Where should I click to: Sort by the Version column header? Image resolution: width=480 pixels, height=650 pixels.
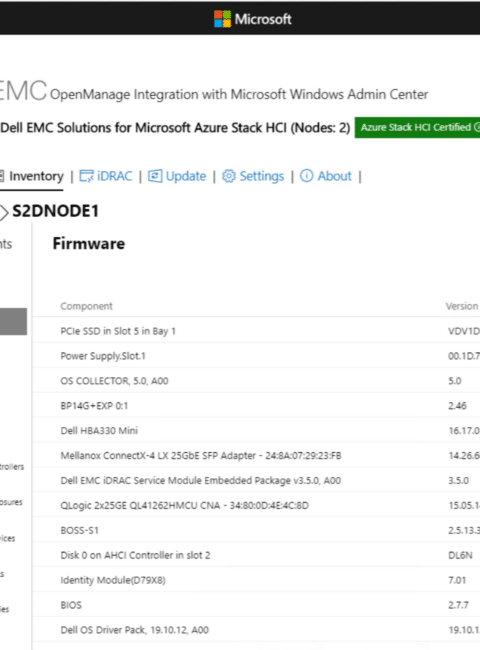[462, 306]
